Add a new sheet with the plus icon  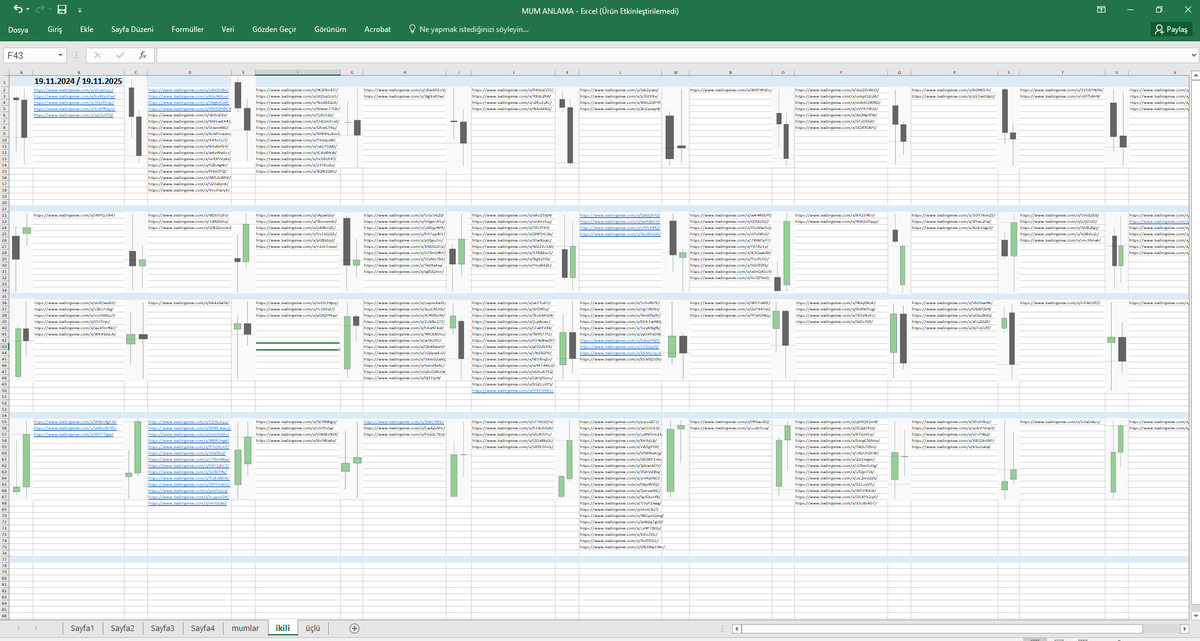pyautogui.click(x=354, y=628)
